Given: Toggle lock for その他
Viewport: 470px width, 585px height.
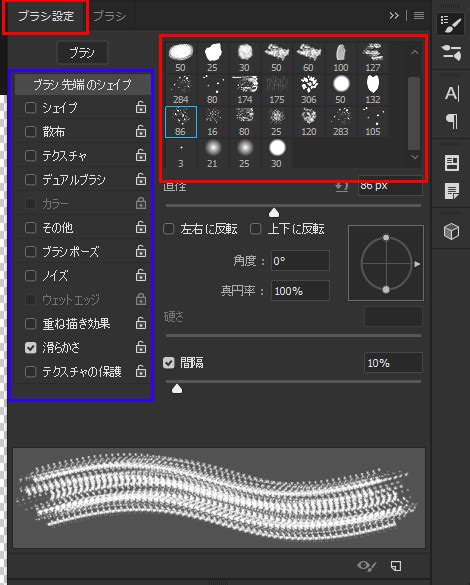Looking at the screenshot, I should point(141,227).
